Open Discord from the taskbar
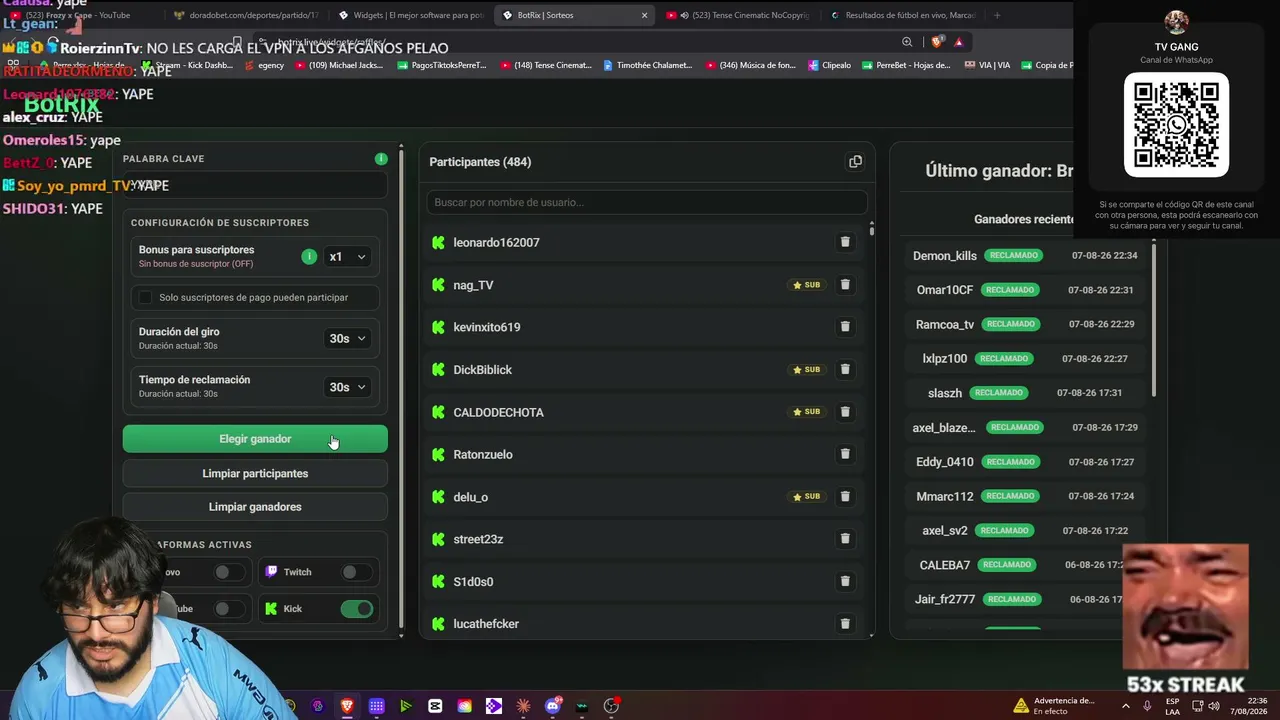Image resolution: width=1280 pixels, height=720 pixels. [553, 706]
